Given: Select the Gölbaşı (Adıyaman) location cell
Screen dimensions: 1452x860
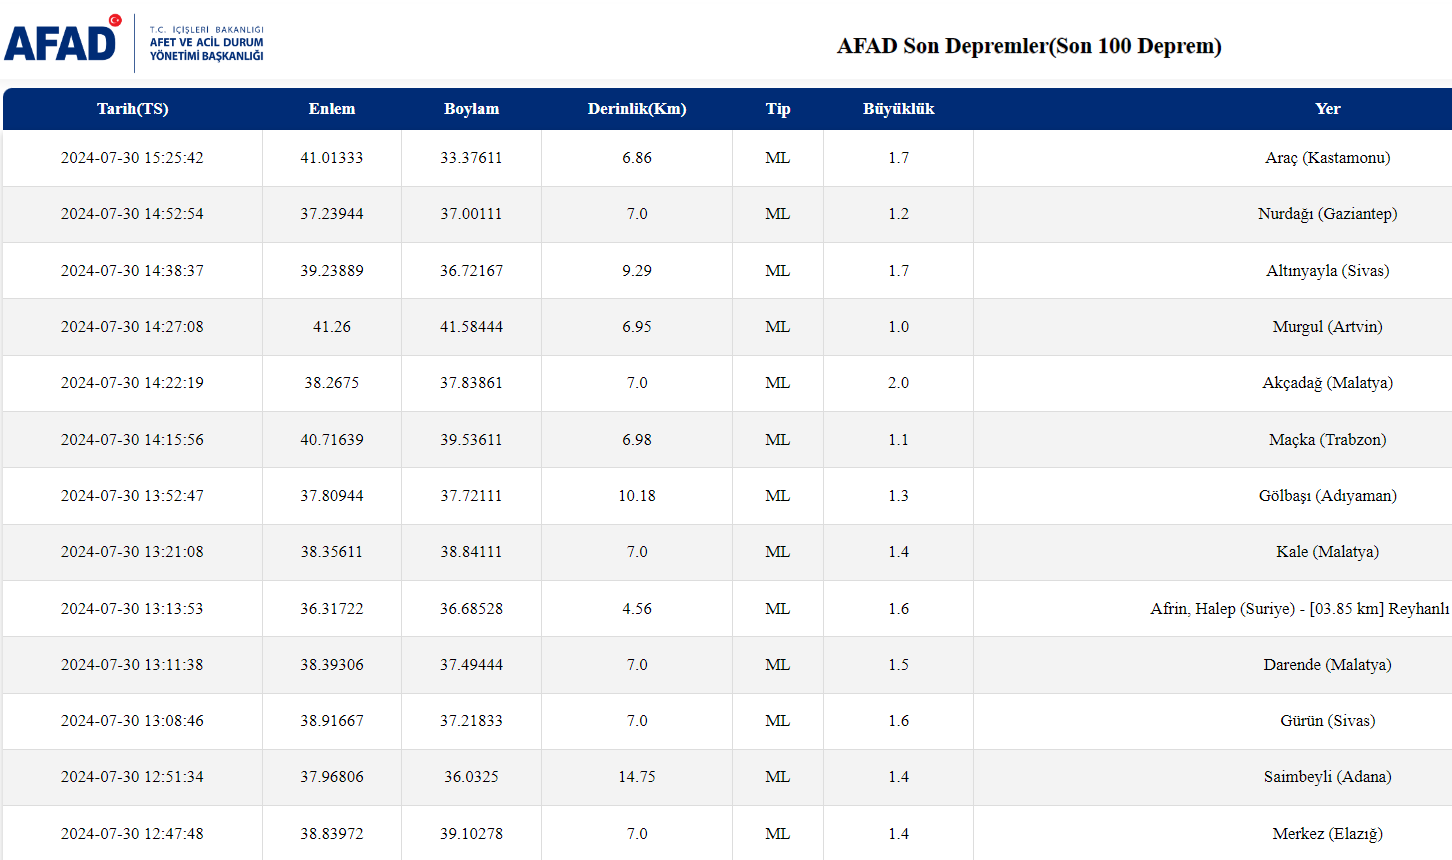Looking at the screenshot, I should pos(1328,496).
